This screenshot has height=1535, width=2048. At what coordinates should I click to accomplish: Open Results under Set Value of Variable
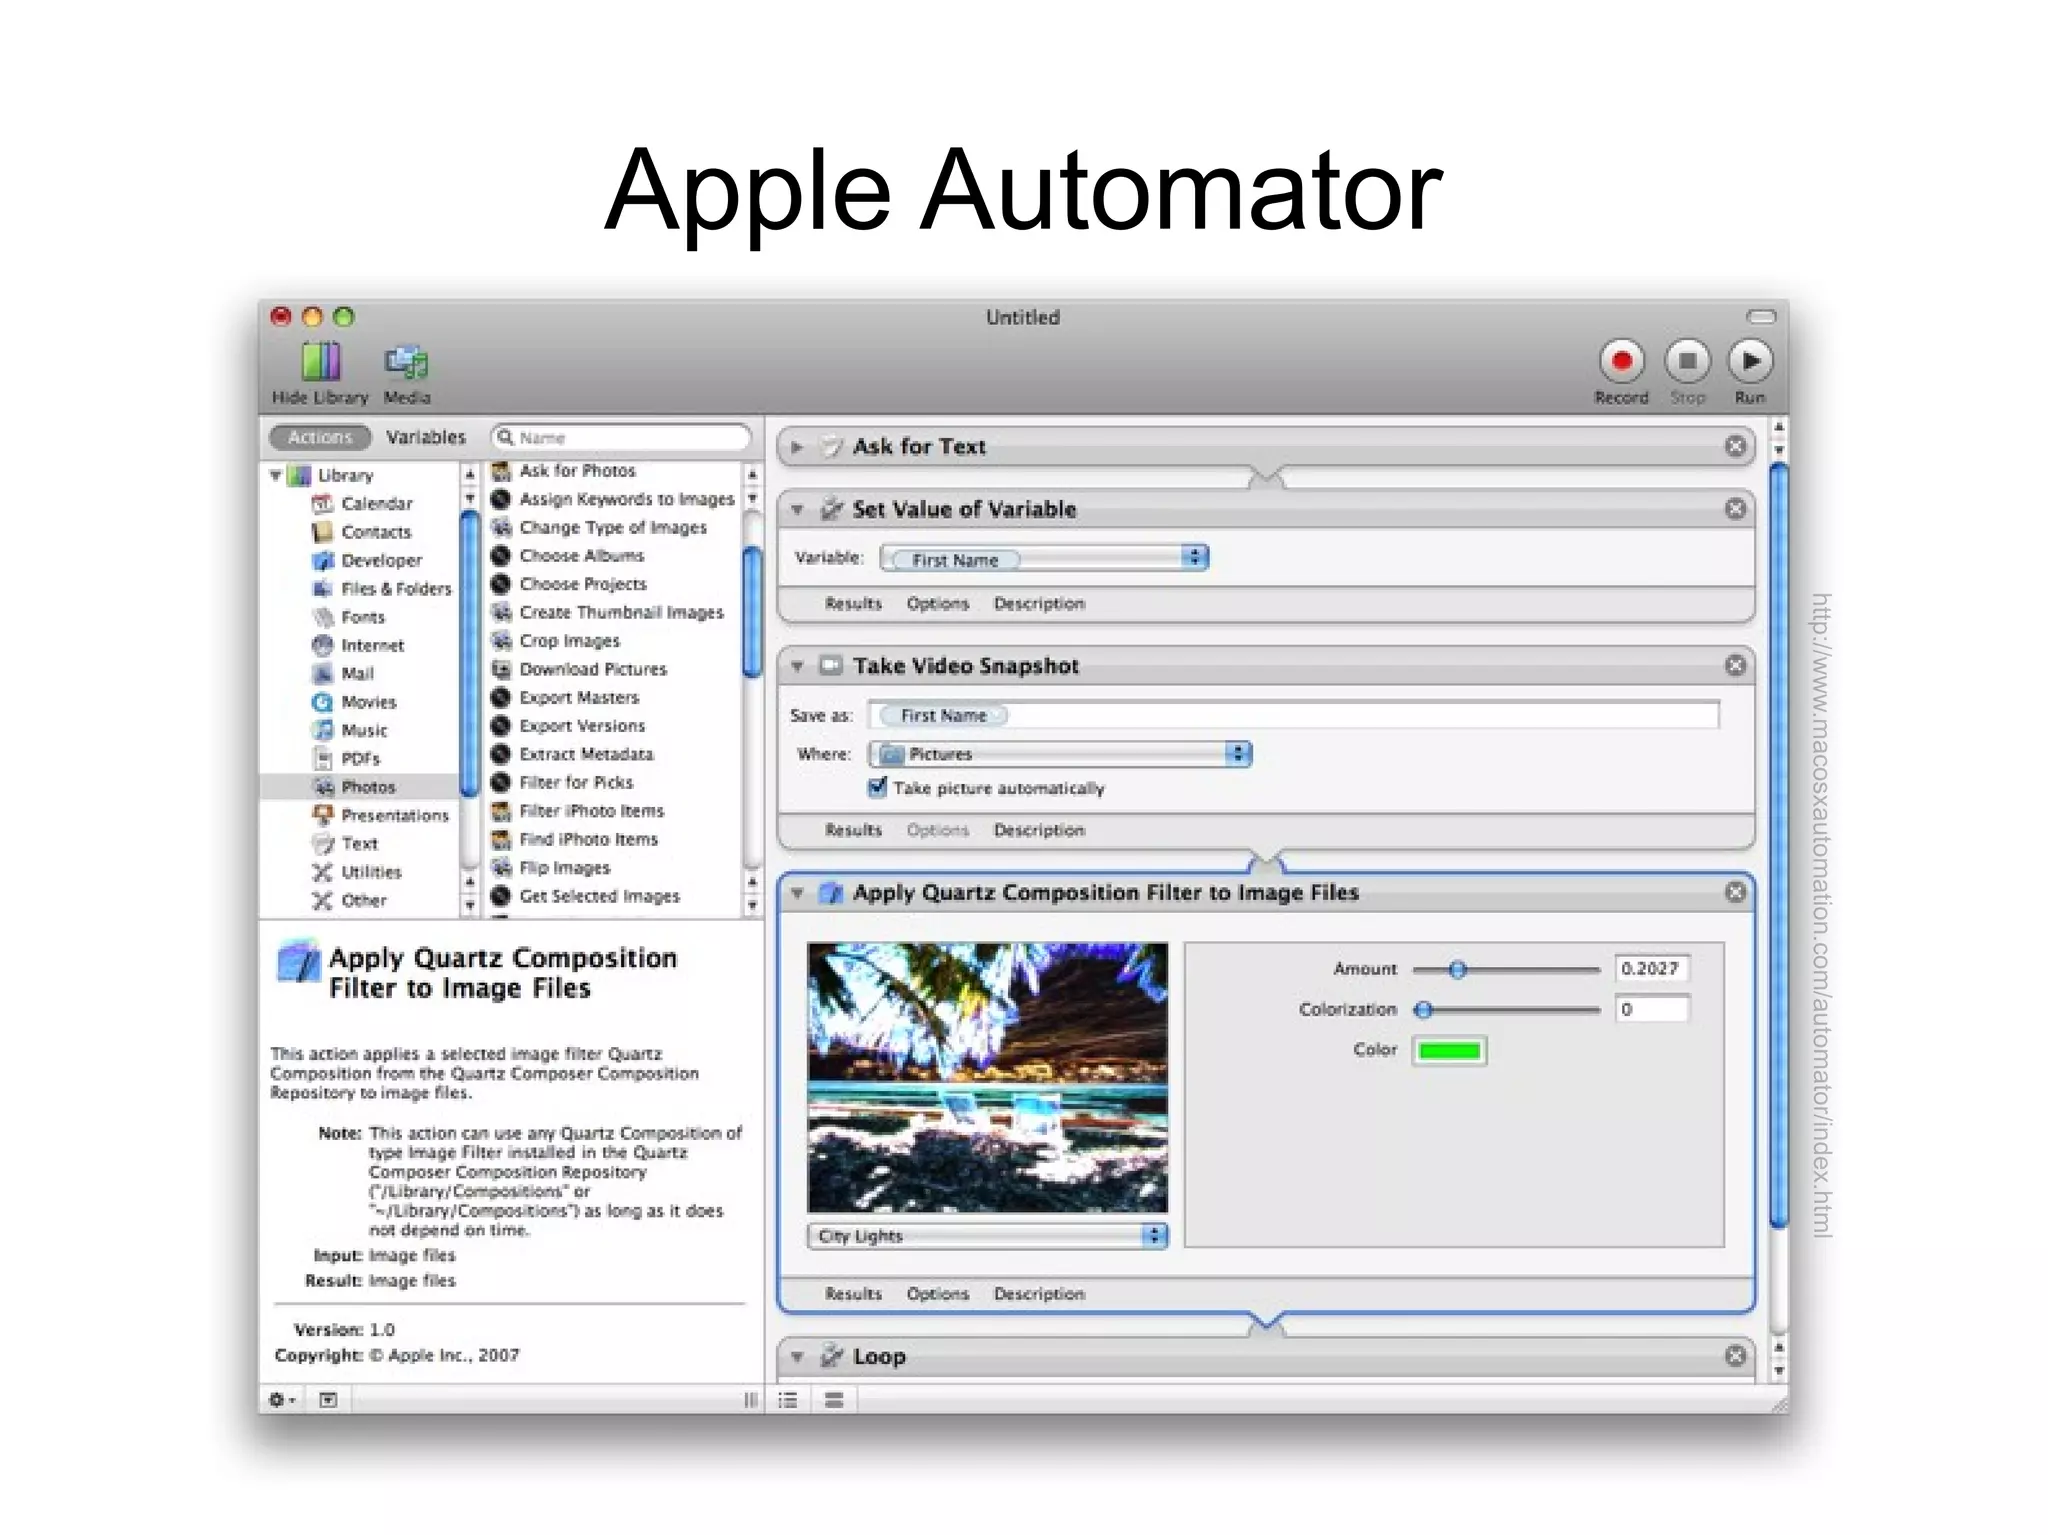pyautogui.click(x=854, y=604)
